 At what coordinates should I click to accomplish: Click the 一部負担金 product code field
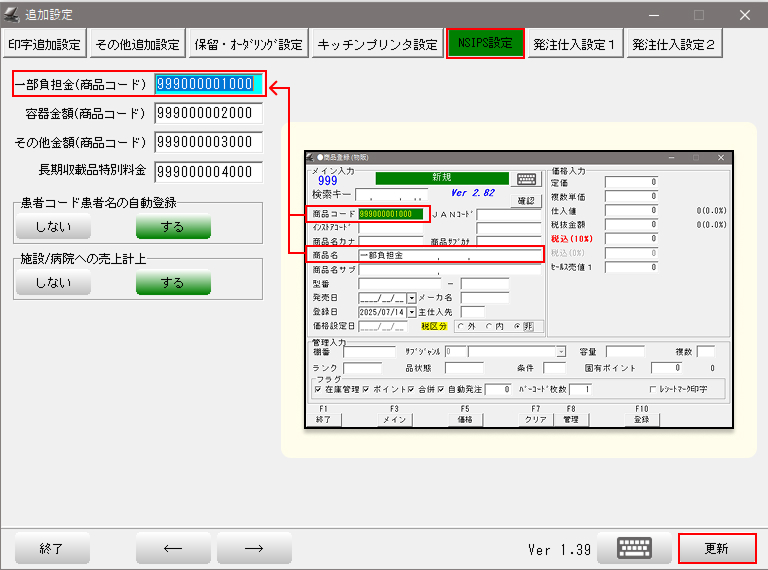click(x=209, y=84)
